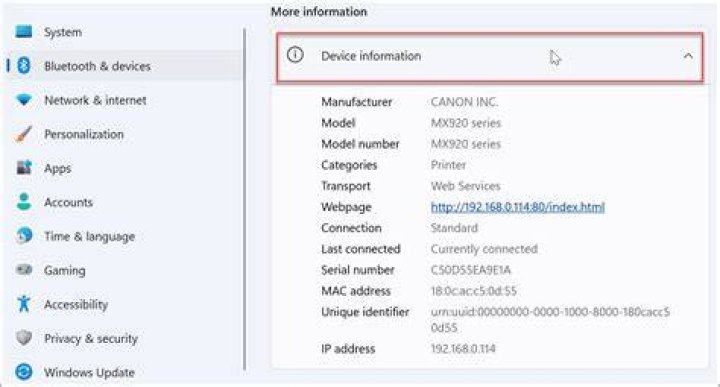720x387 pixels.
Task: Click the Bluetooth icon in sidebar
Action: 24,66
